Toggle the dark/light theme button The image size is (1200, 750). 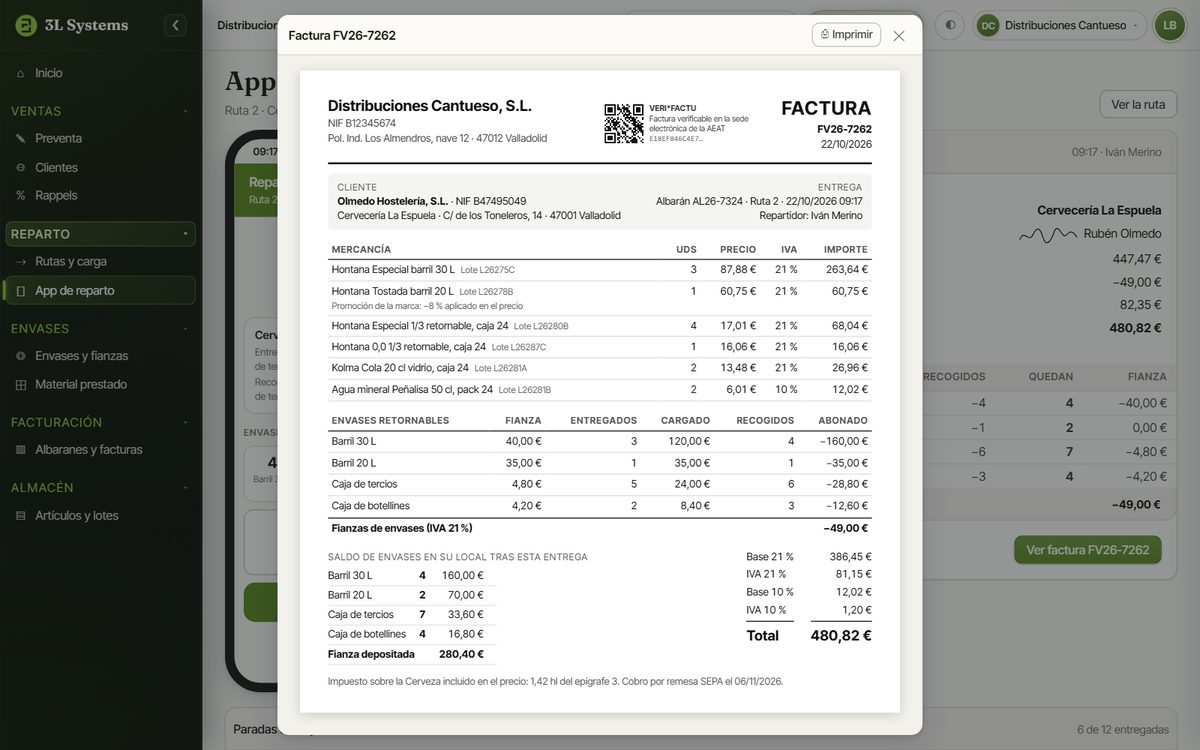pyautogui.click(x=950, y=26)
